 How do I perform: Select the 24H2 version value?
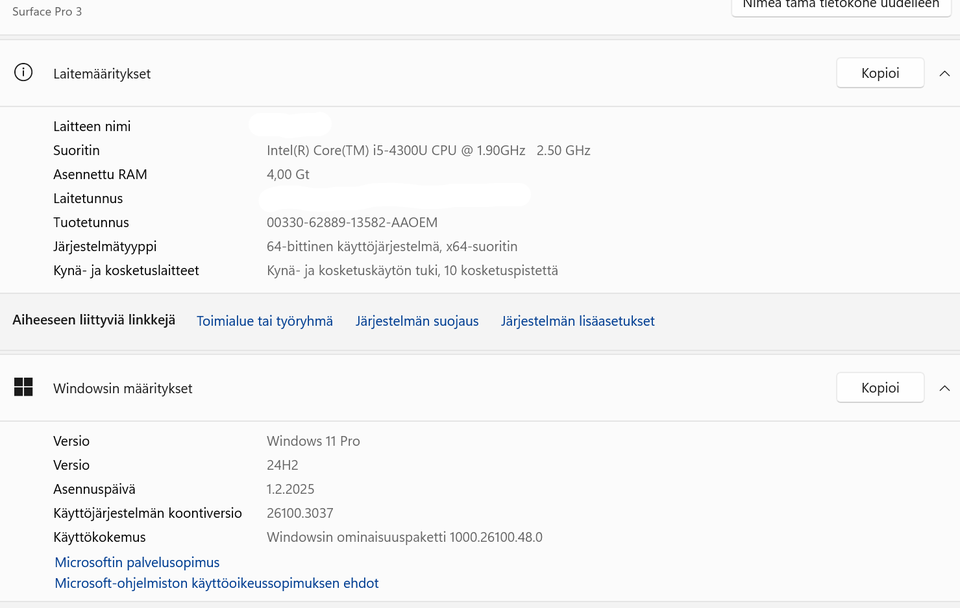(282, 465)
